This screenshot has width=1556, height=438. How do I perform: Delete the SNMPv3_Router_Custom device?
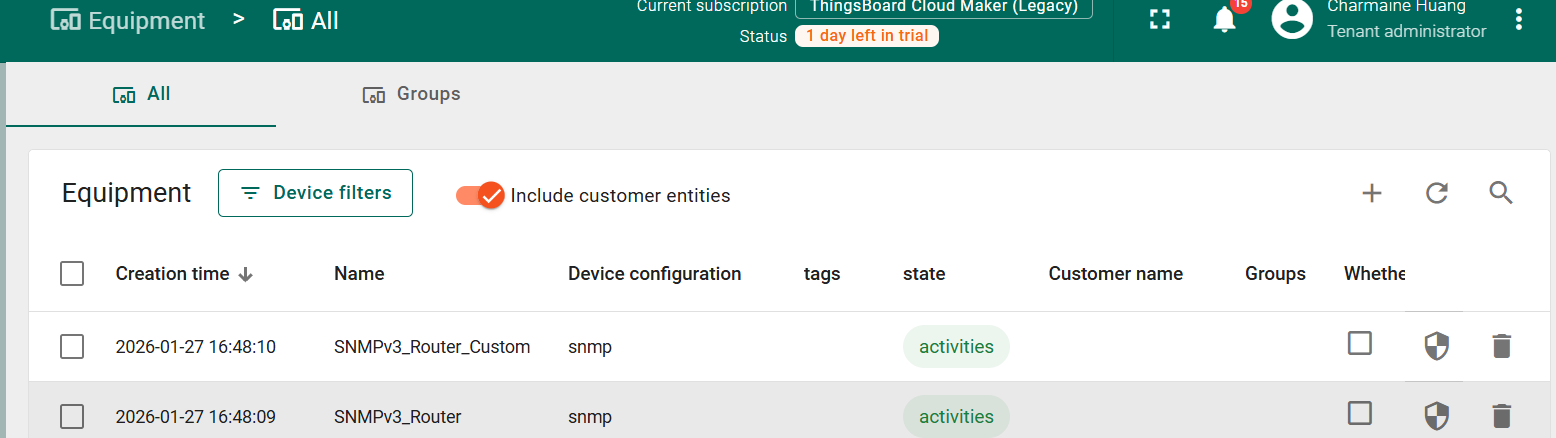point(1501,347)
